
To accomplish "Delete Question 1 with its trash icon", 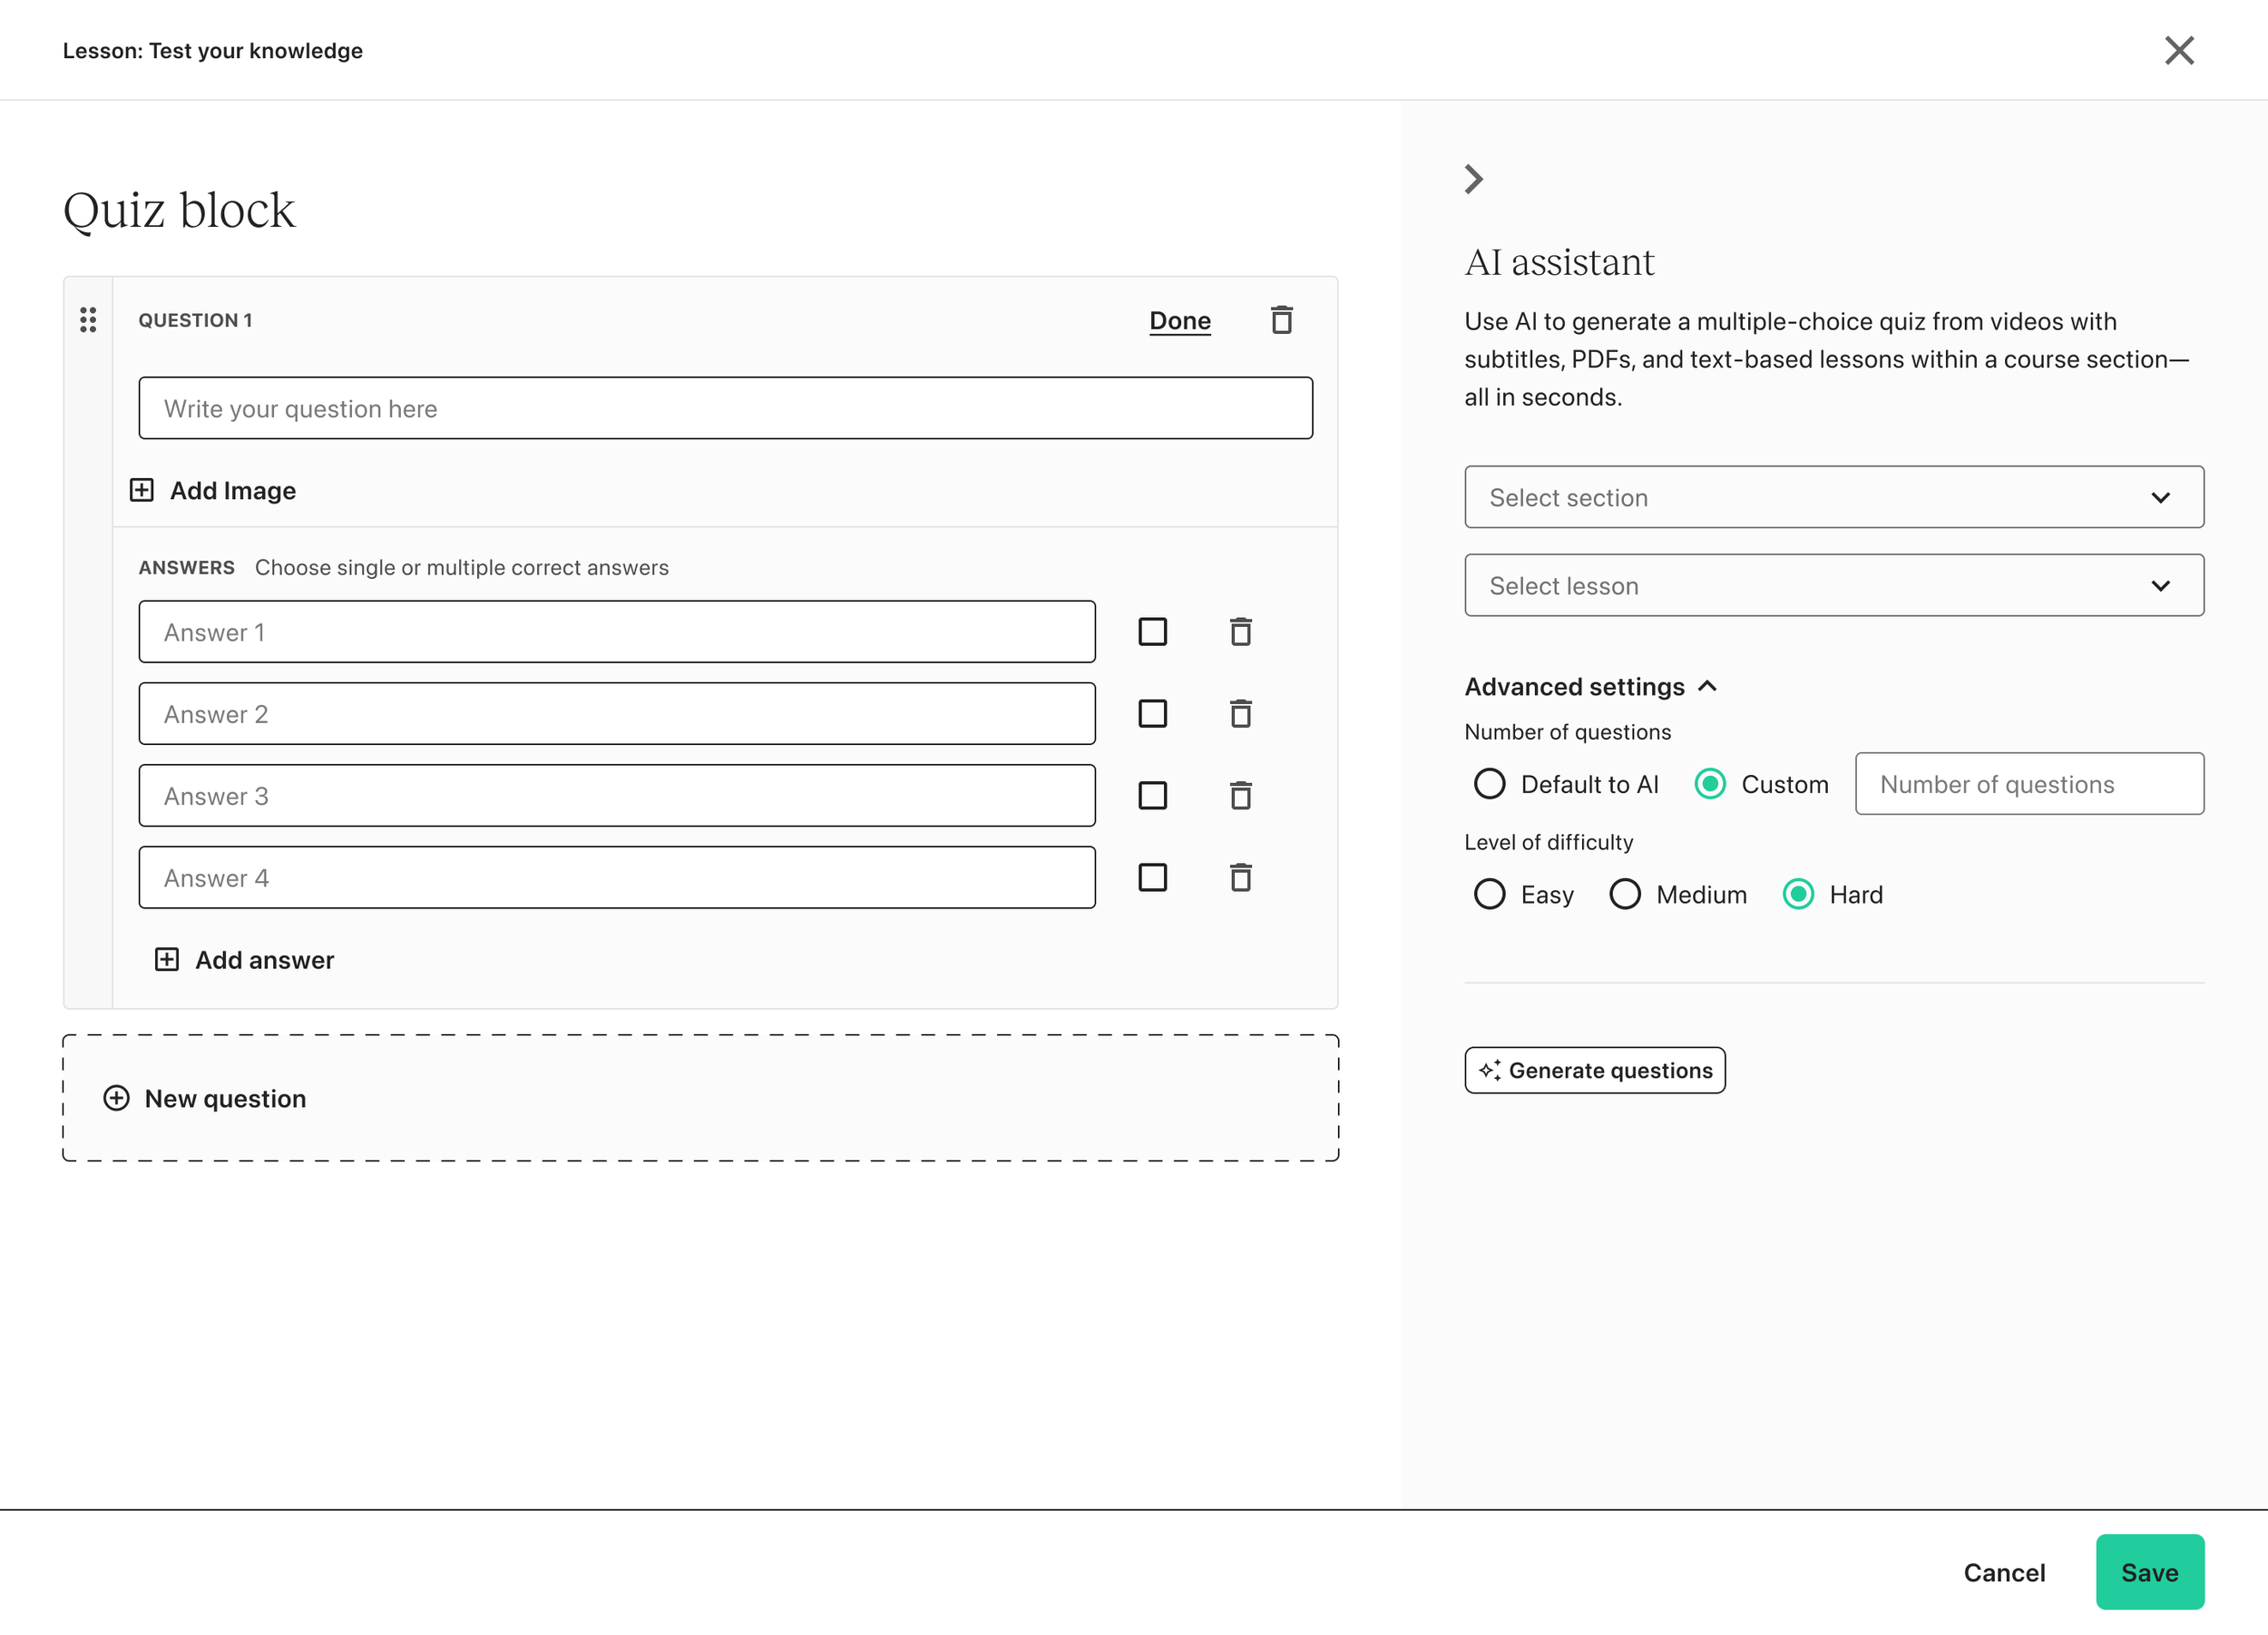I will pos(1281,320).
